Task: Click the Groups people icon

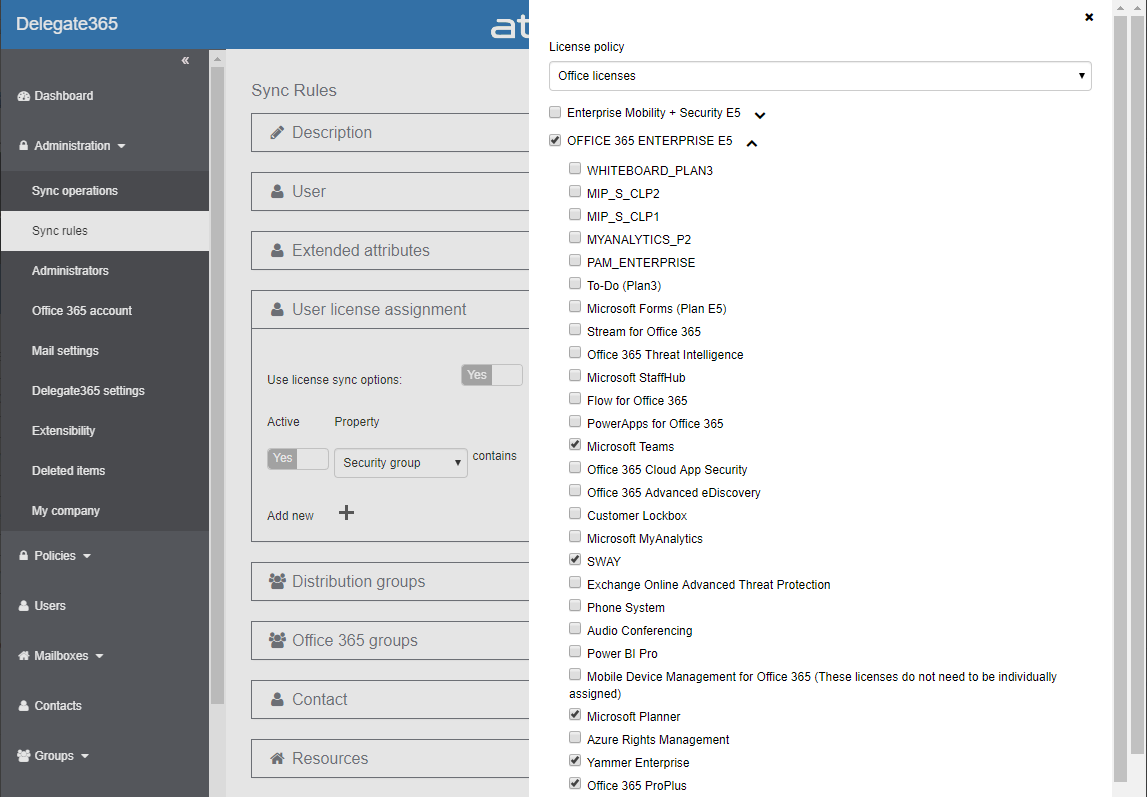Action: coord(23,755)
